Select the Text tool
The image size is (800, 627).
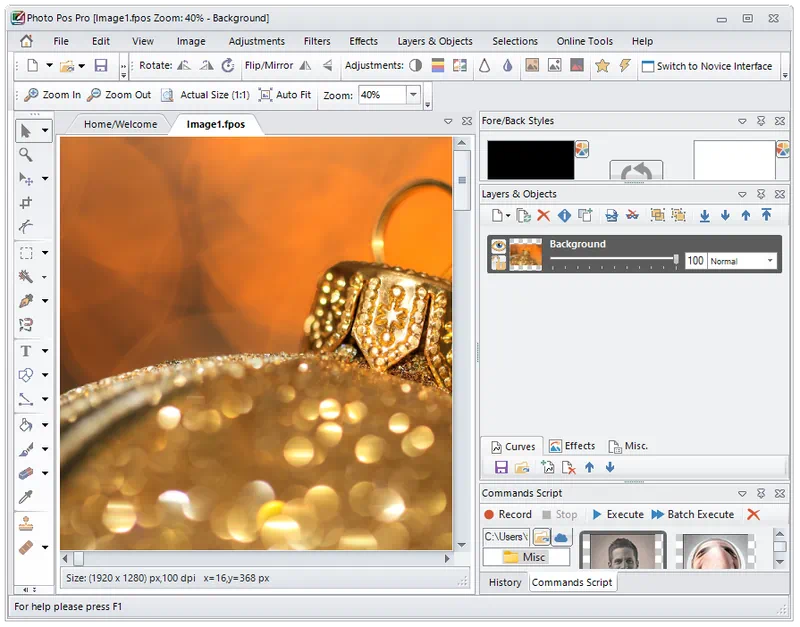(x=26, y=351)
